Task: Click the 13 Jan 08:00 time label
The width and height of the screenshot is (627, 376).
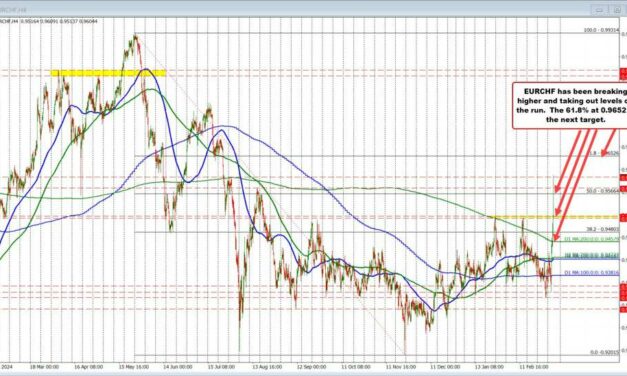Action: pyautogui.click(x=489, y=366)
